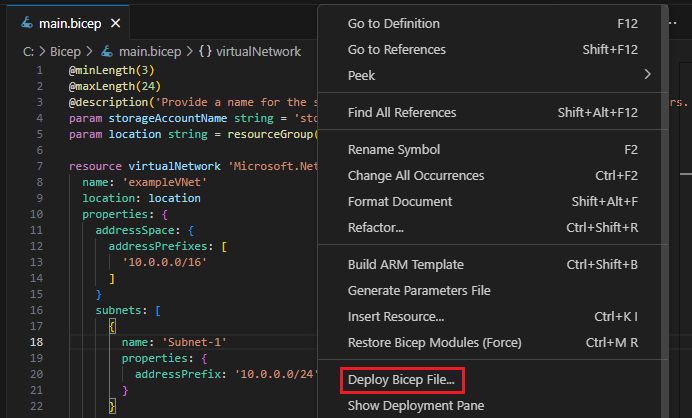Click Deploy Bicep File...

pyautogui.click(x=402, y=380)
